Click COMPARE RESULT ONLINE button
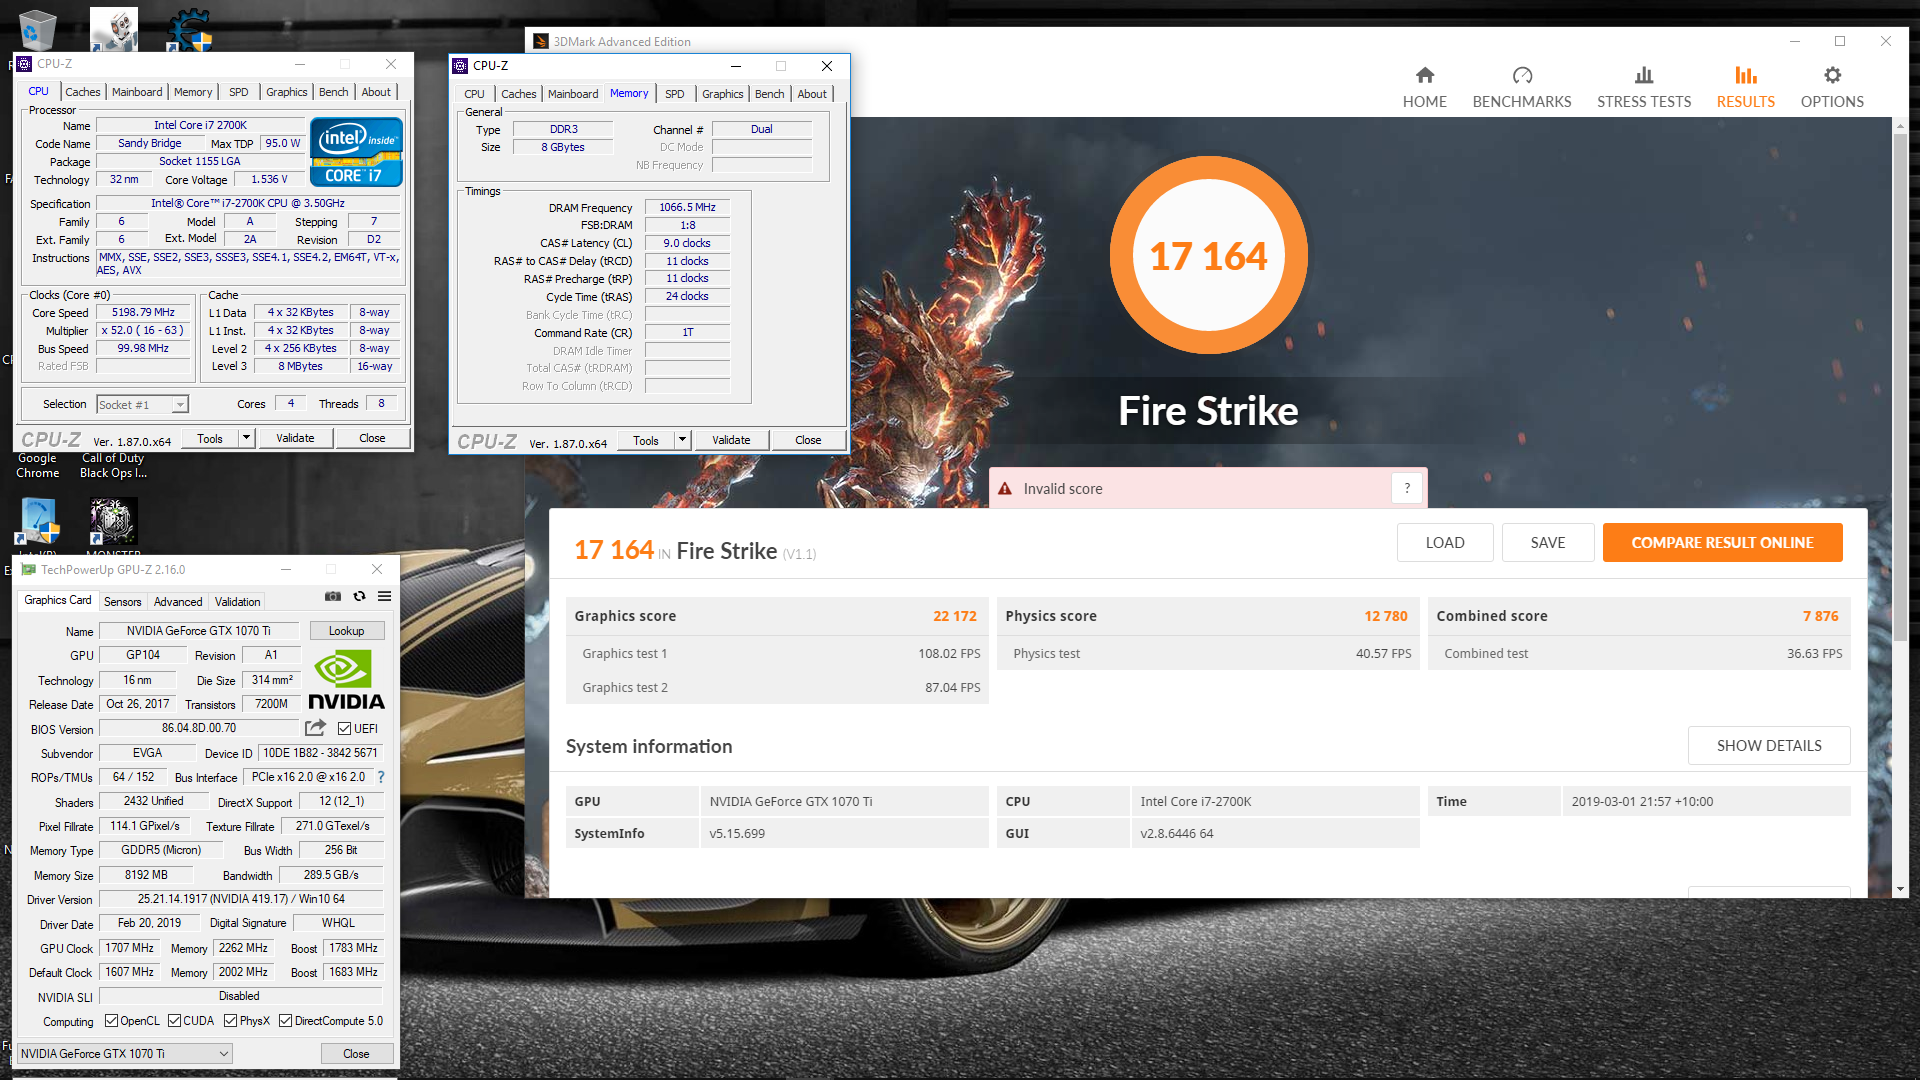The image size is (1920, 1080). tap(1722, 543)
